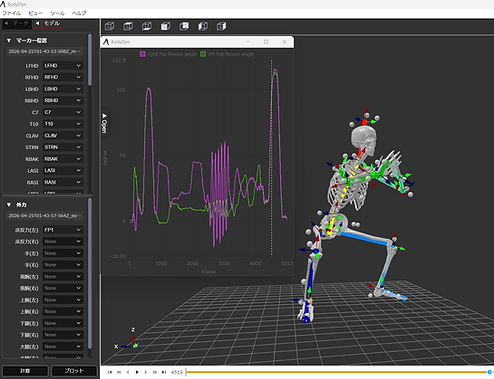494x379 pixels.
Task: Open the LASI marker dropdown
Action: (x=63, y=170)
